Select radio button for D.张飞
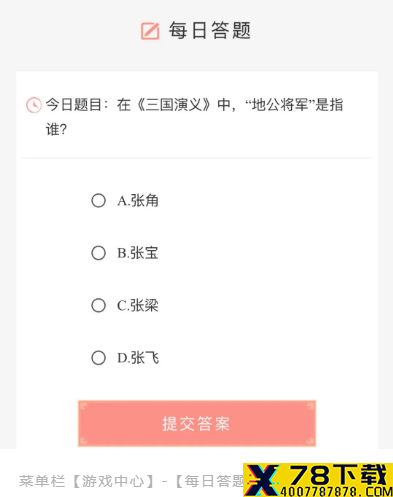 (x=98, y=358)
